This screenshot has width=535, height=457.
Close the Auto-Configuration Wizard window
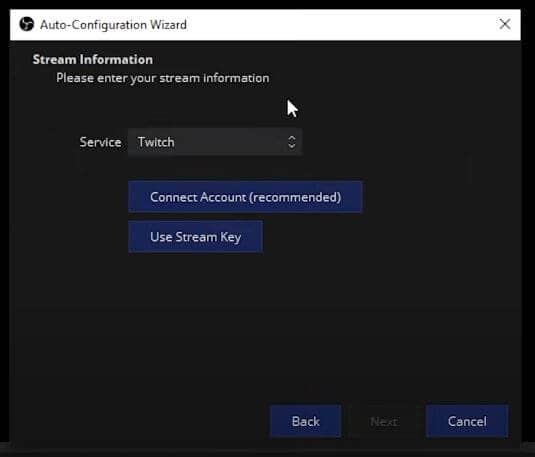[505, 24]
